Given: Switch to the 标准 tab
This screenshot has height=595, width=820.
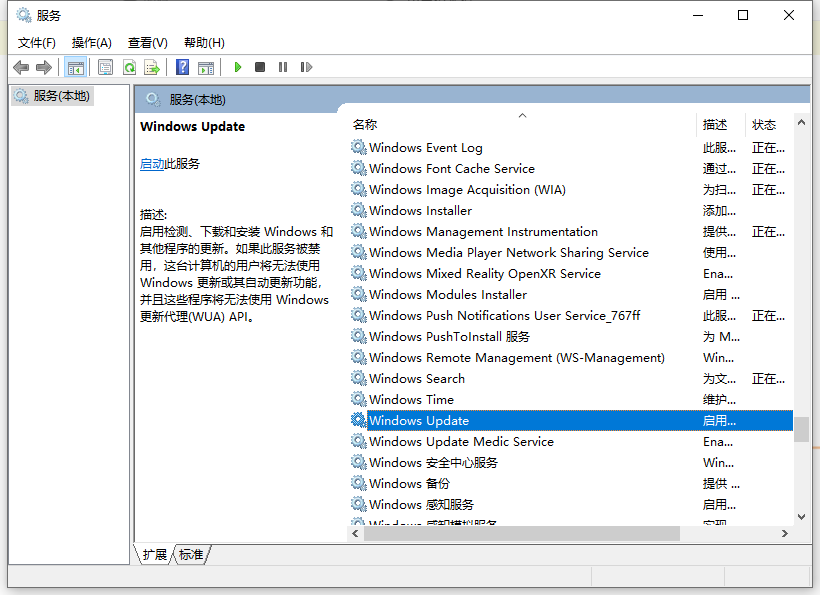Looking at the screenshot, I should 191,554.
